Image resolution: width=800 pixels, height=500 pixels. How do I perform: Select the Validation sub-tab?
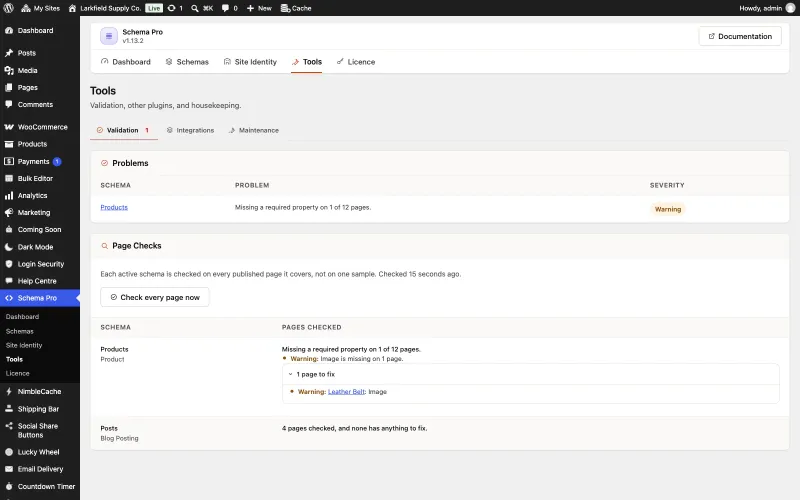coord(123,131)
